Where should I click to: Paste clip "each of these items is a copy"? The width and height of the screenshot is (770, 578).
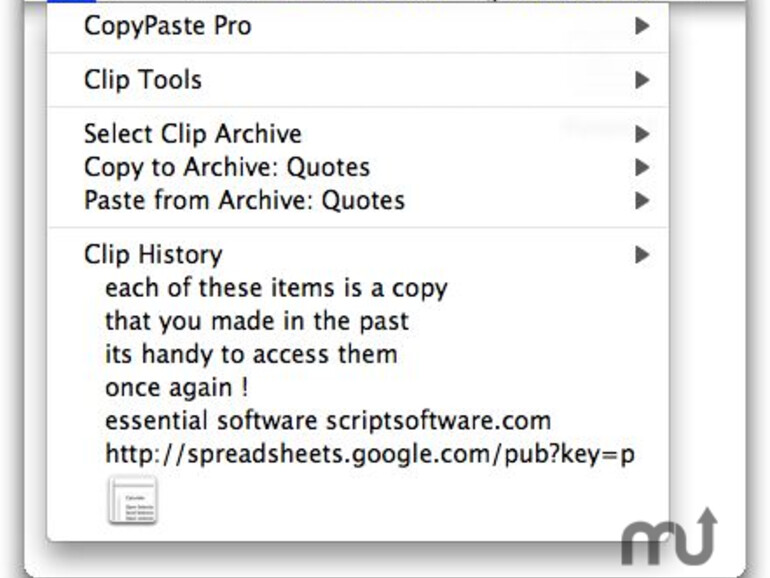276,288
